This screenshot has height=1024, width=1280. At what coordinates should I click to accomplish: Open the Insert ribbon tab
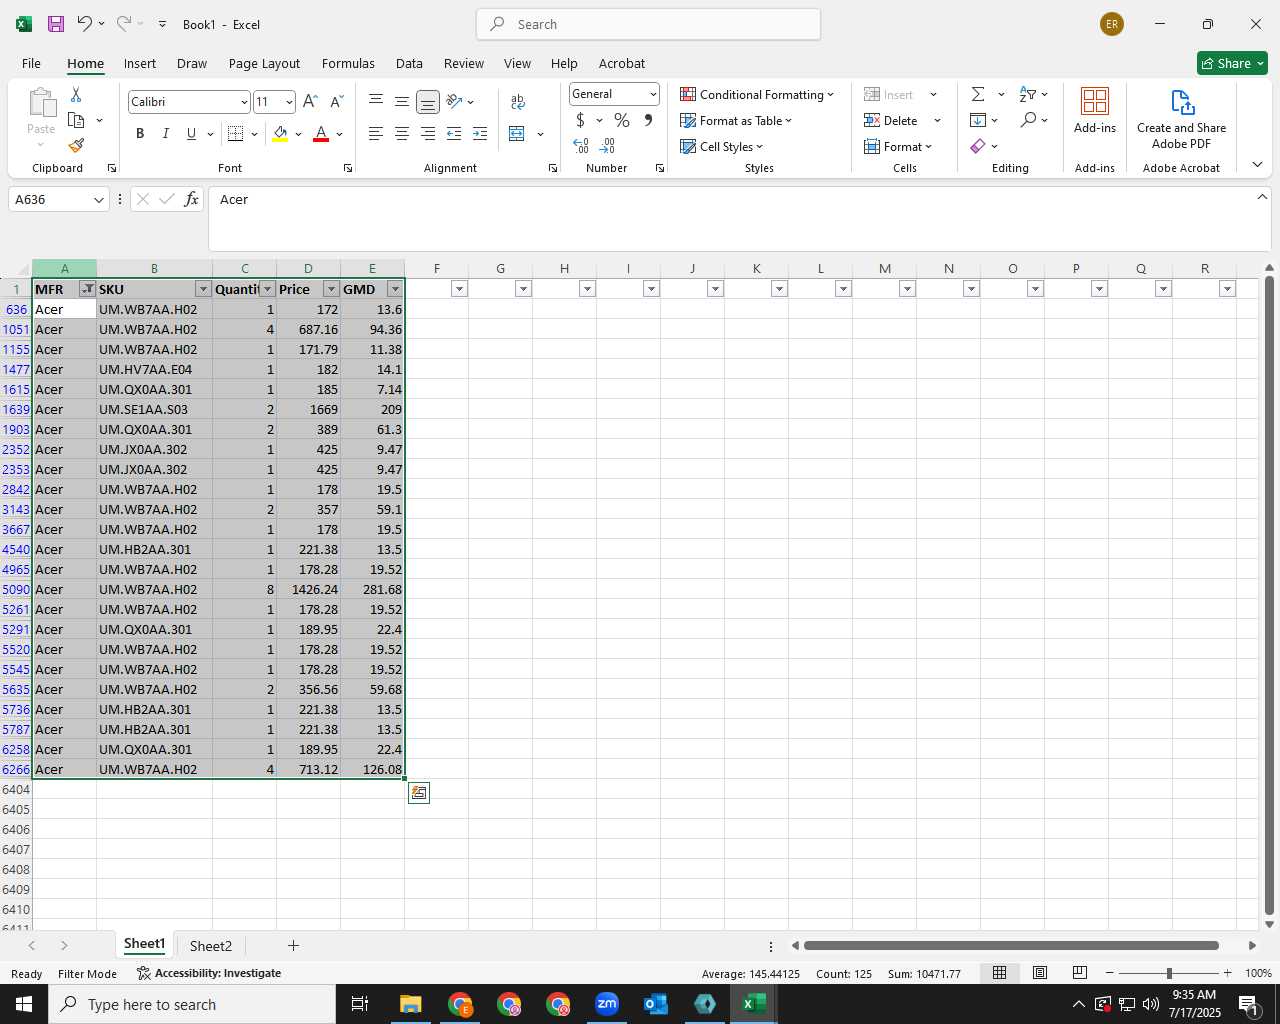click(x=140, y=63)
